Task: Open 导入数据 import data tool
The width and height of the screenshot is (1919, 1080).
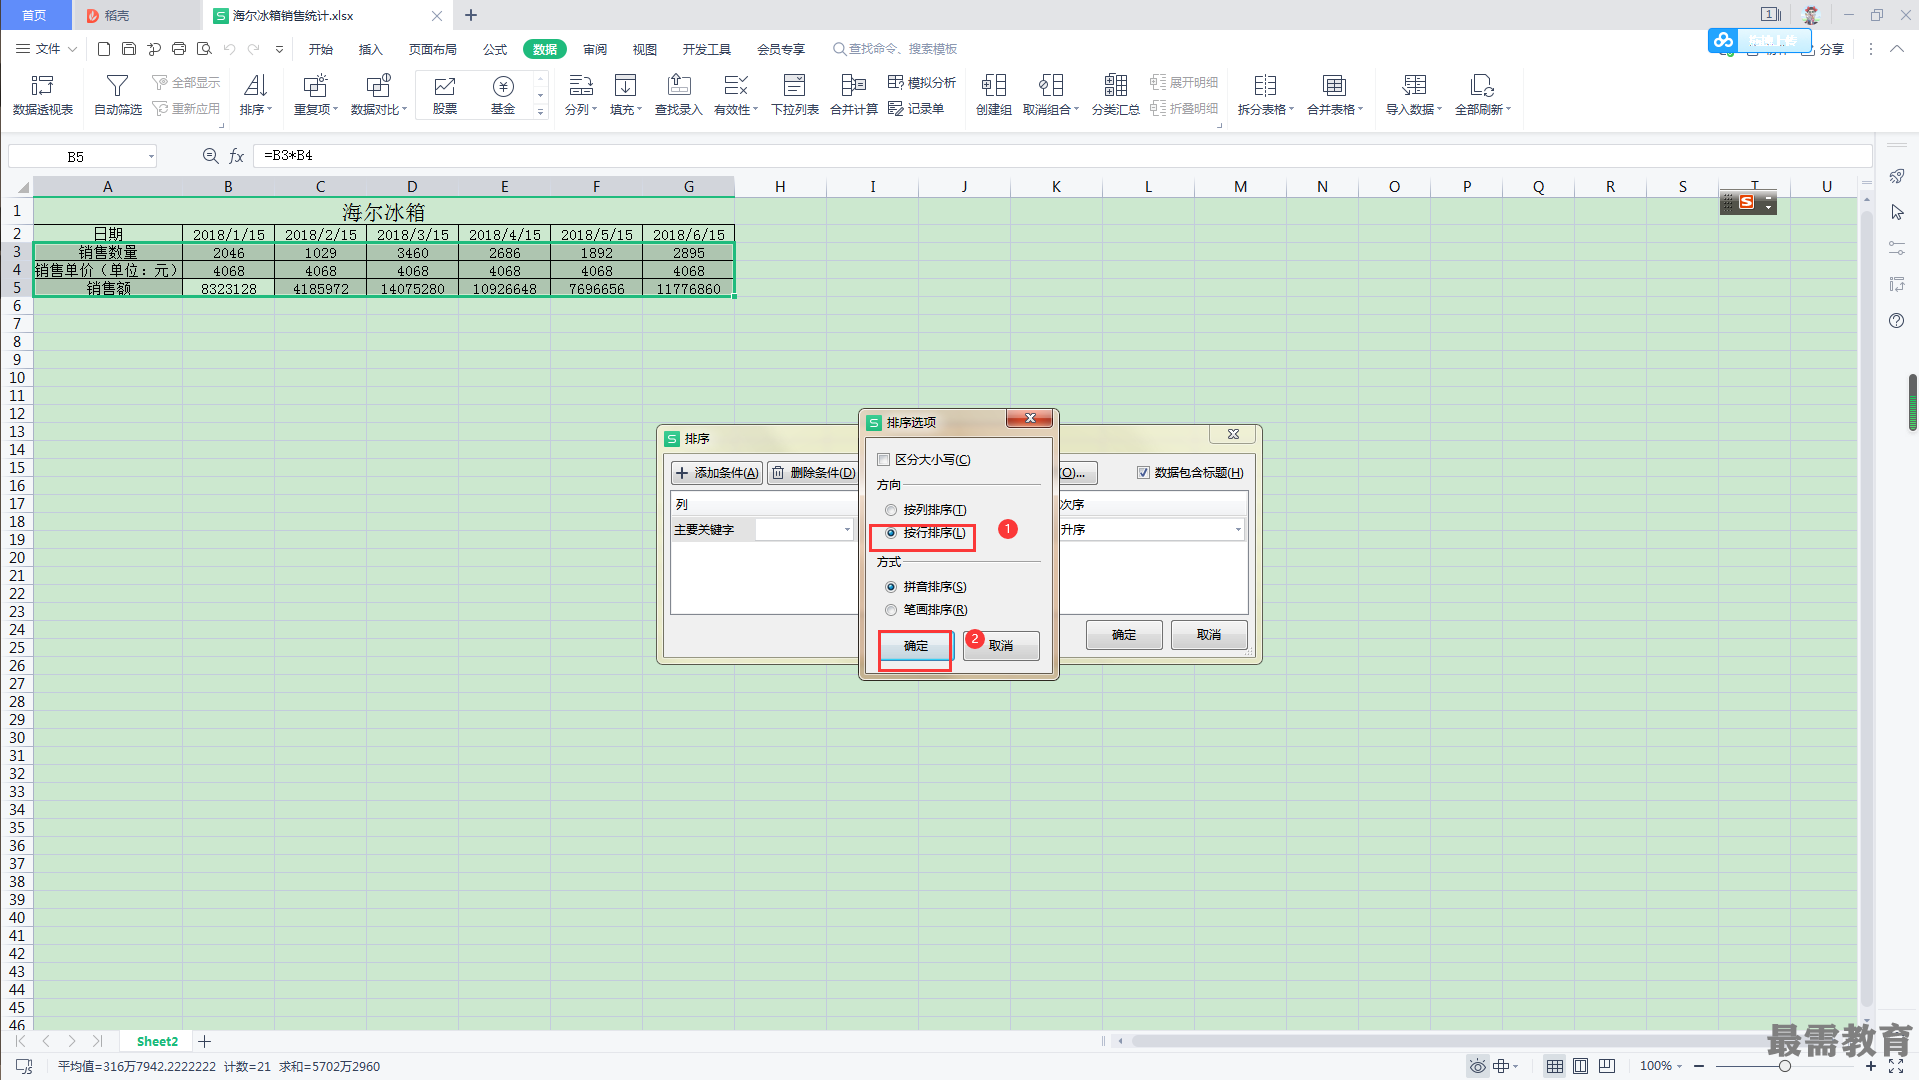Action: click(1414, 95)
